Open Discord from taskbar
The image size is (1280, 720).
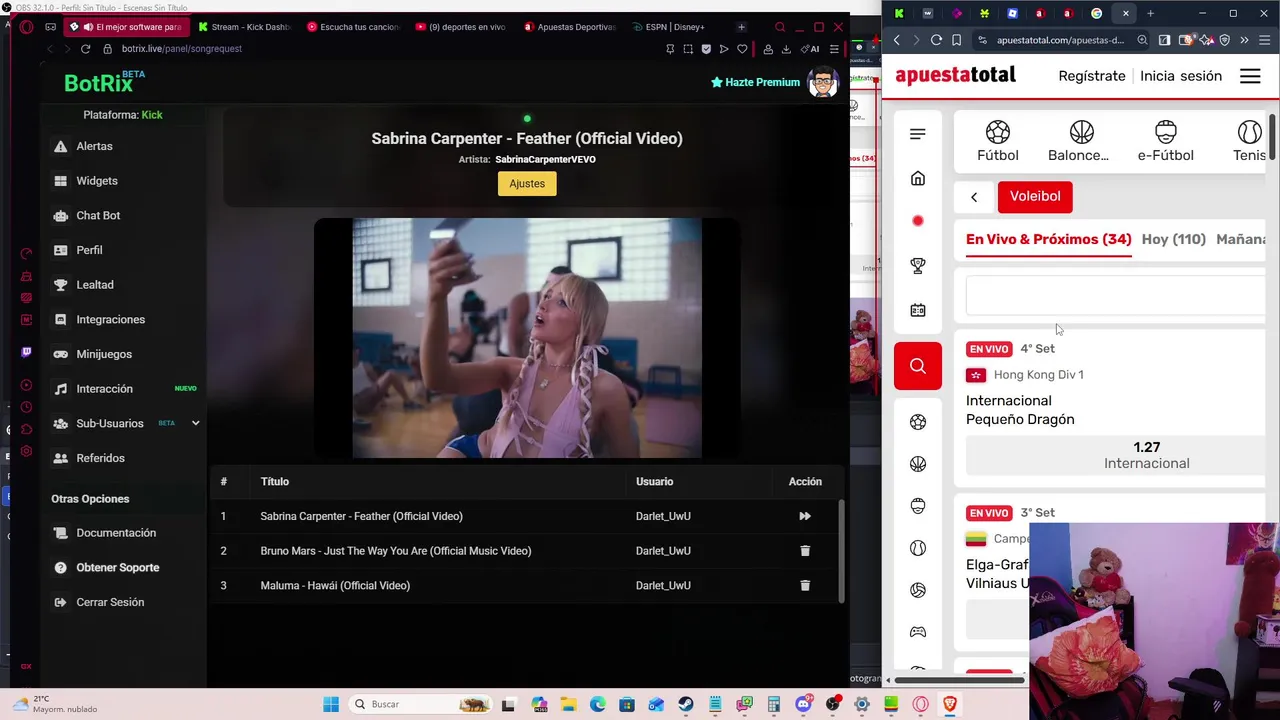click(803, 704)
